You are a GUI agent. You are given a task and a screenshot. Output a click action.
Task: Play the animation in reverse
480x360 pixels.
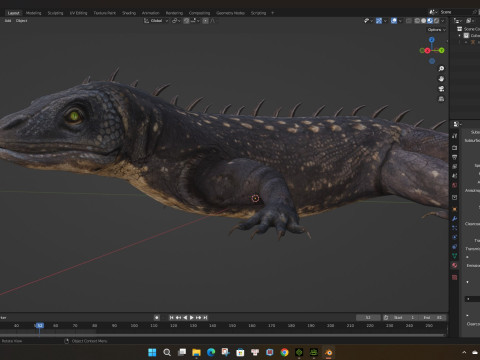(x=185, y=318)
